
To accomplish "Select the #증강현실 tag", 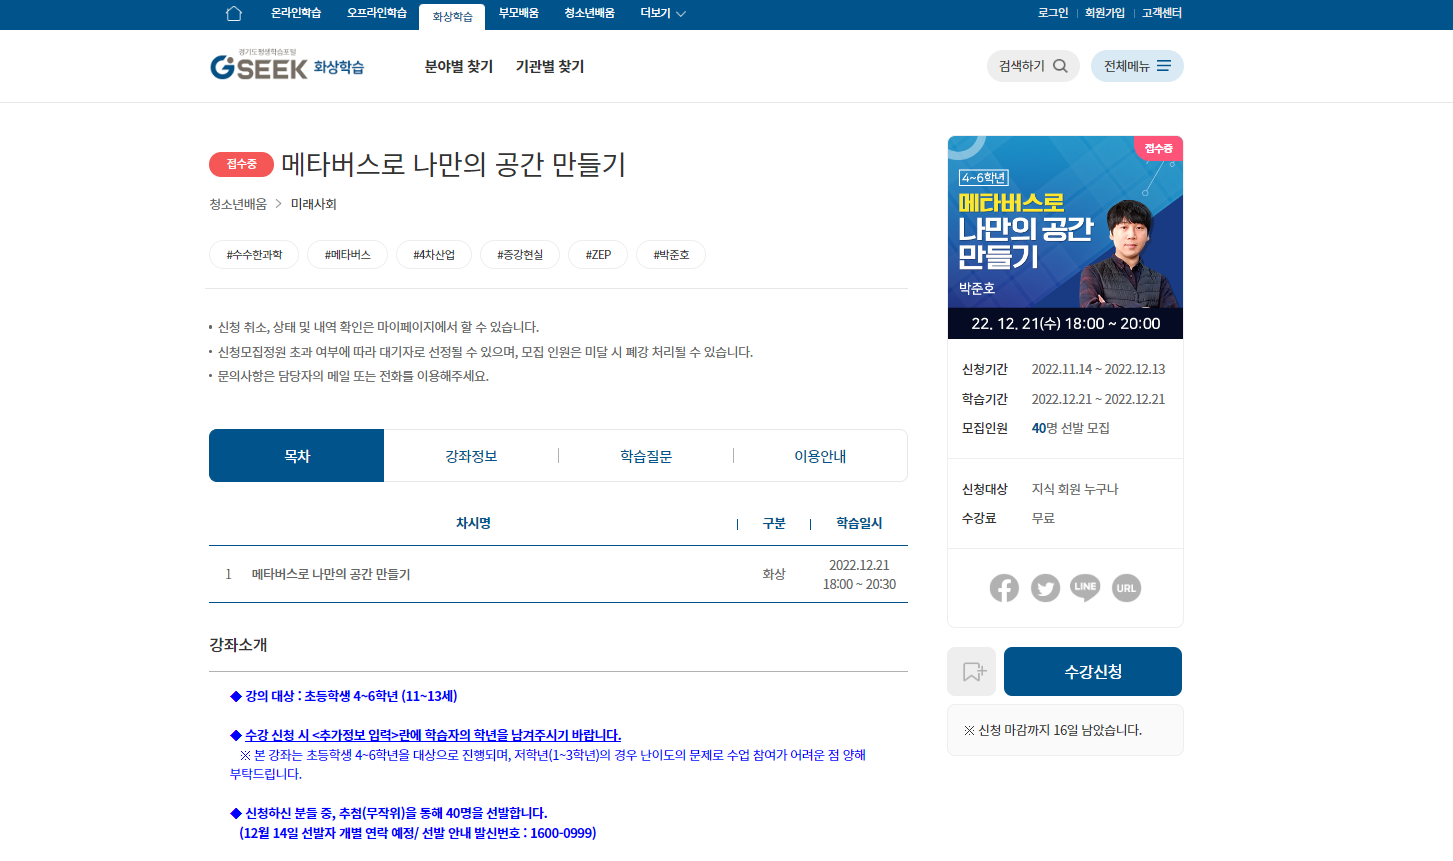I will 520,255.
